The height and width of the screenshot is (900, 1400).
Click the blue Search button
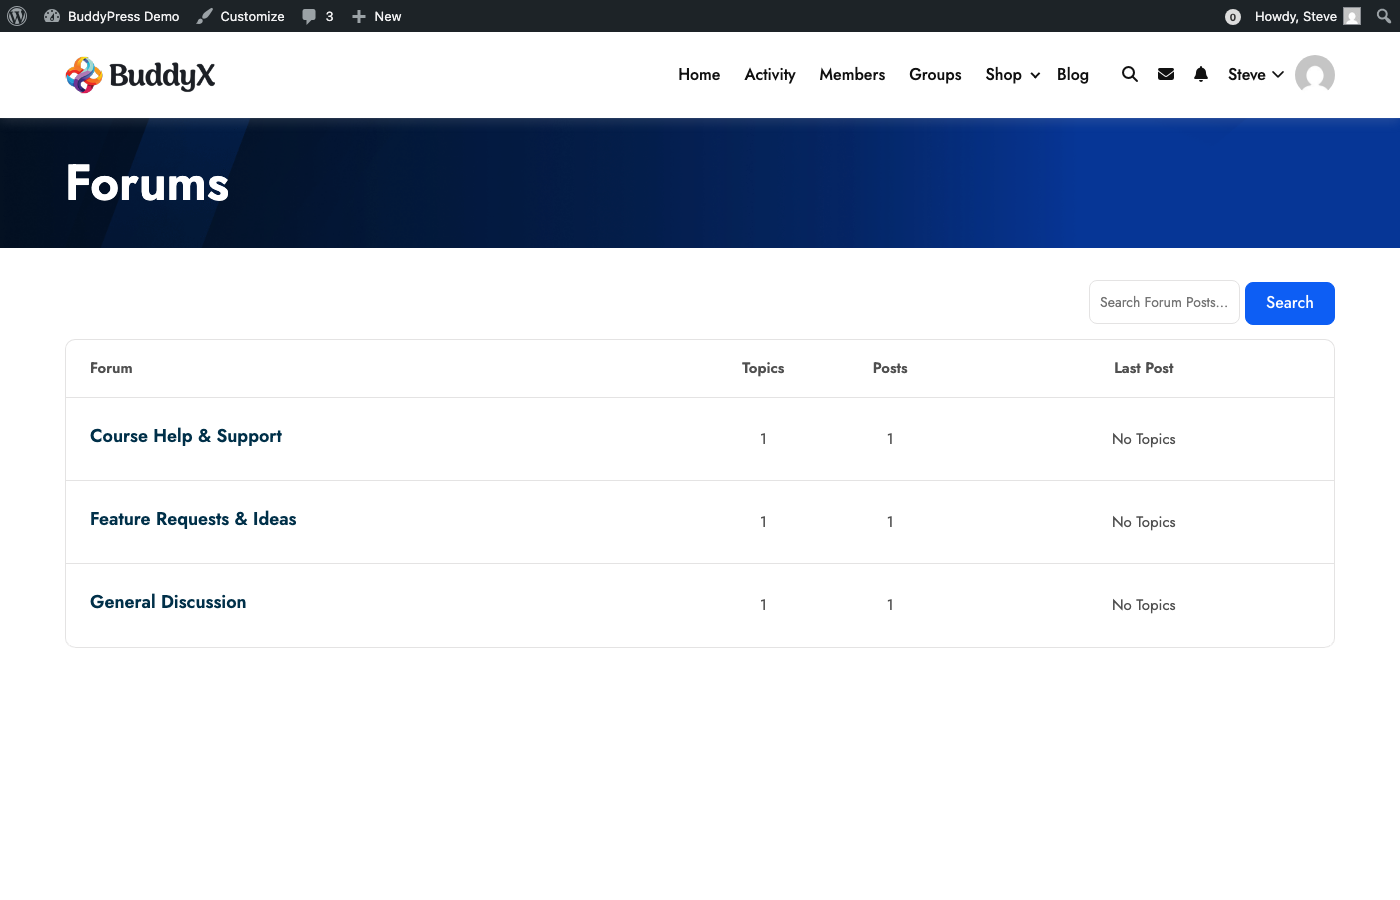1289,302
